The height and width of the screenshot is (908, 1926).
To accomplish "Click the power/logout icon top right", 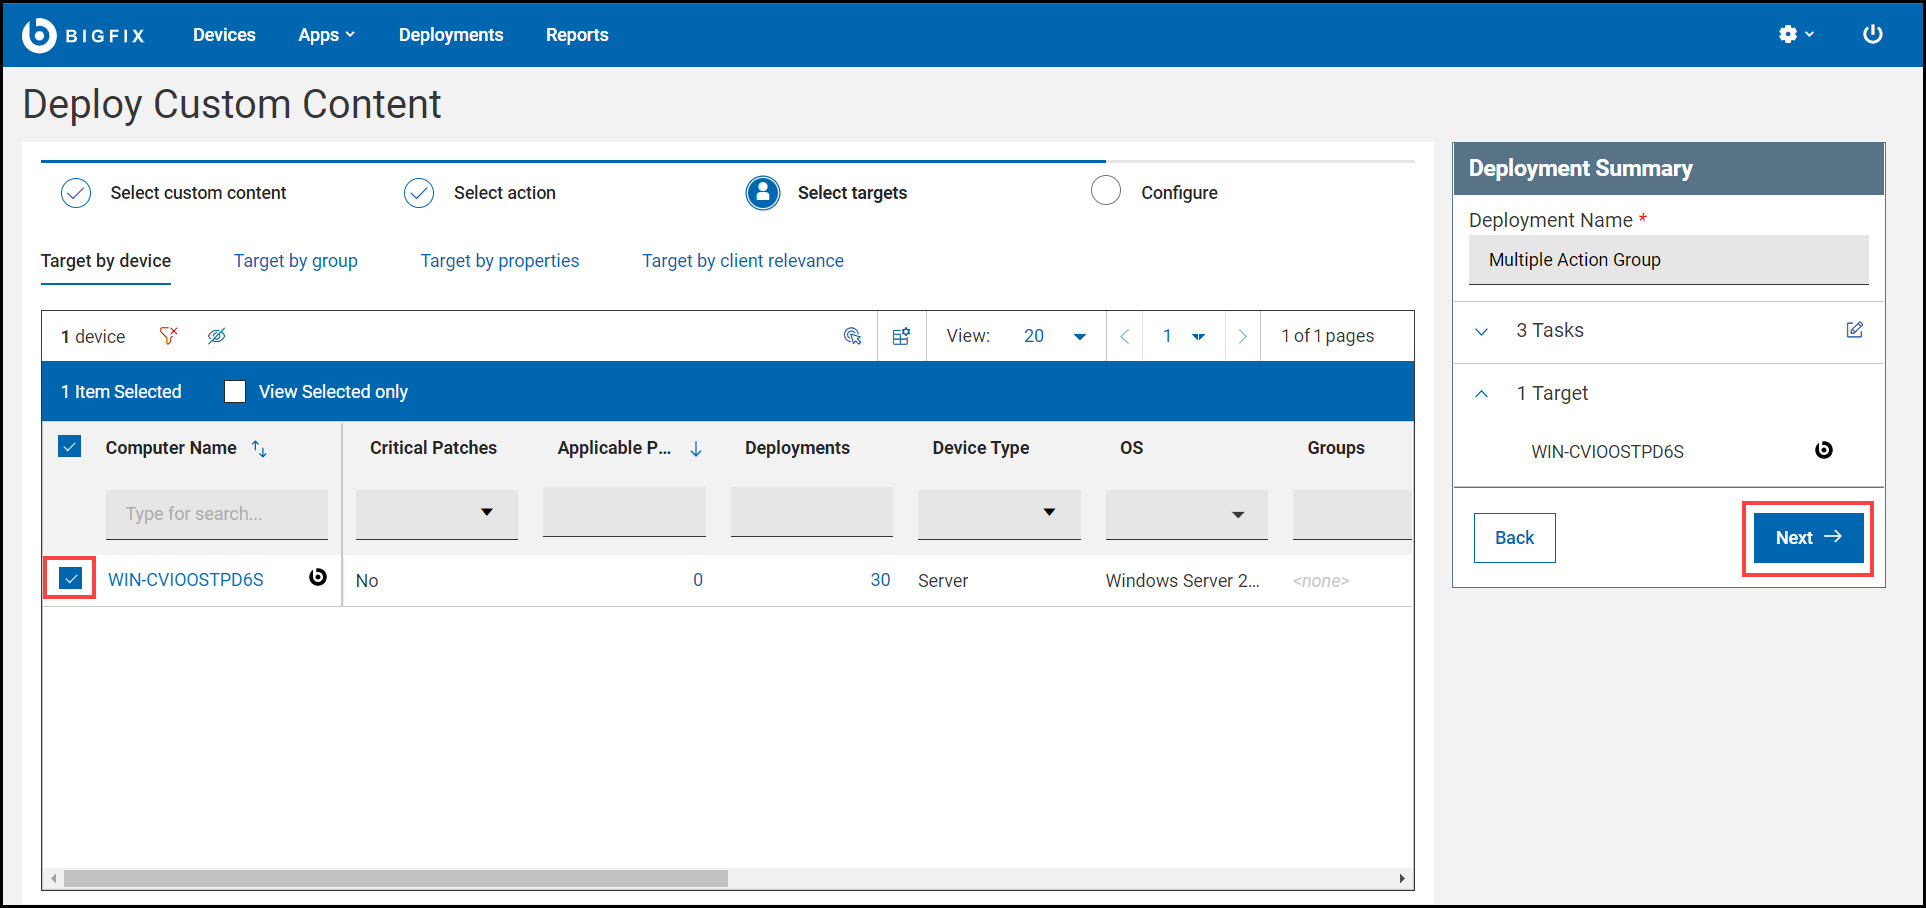I will [x=1872, y=33].
